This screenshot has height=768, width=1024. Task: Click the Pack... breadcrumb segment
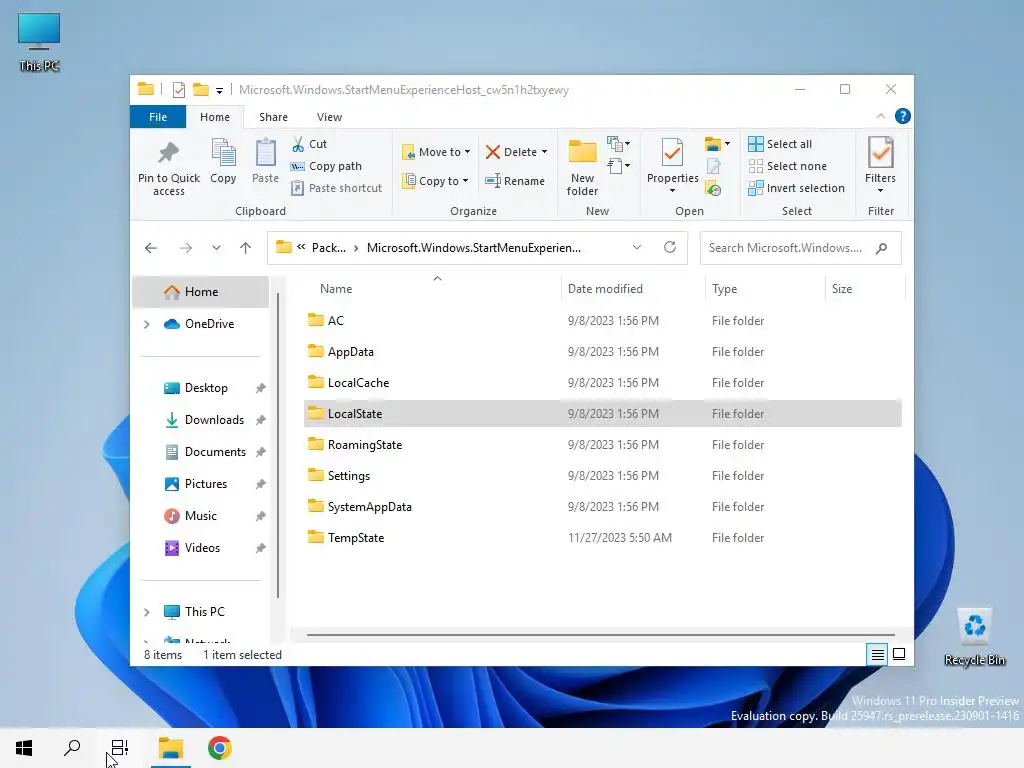(328, 248)
